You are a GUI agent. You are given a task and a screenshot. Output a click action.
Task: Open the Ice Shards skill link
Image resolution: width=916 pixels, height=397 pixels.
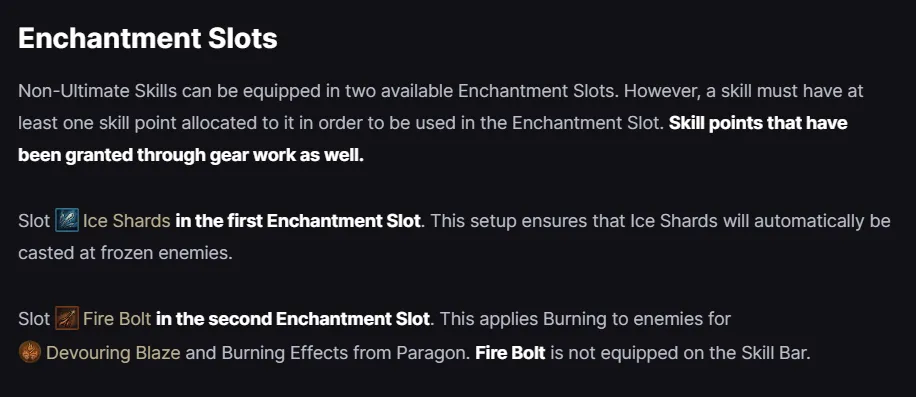[x=127, y=221]
